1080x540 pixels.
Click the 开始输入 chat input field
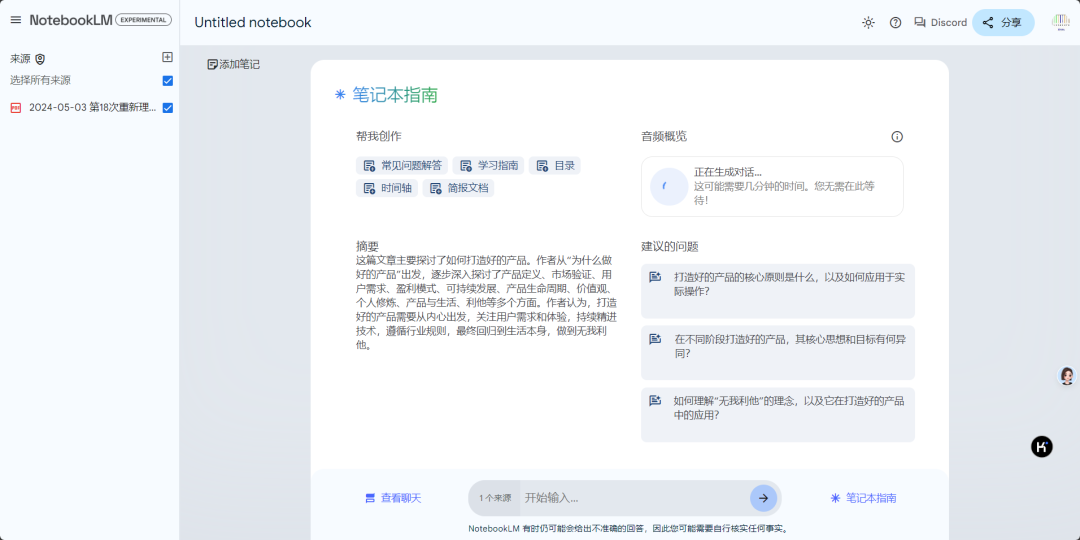[x=630, y=498]
